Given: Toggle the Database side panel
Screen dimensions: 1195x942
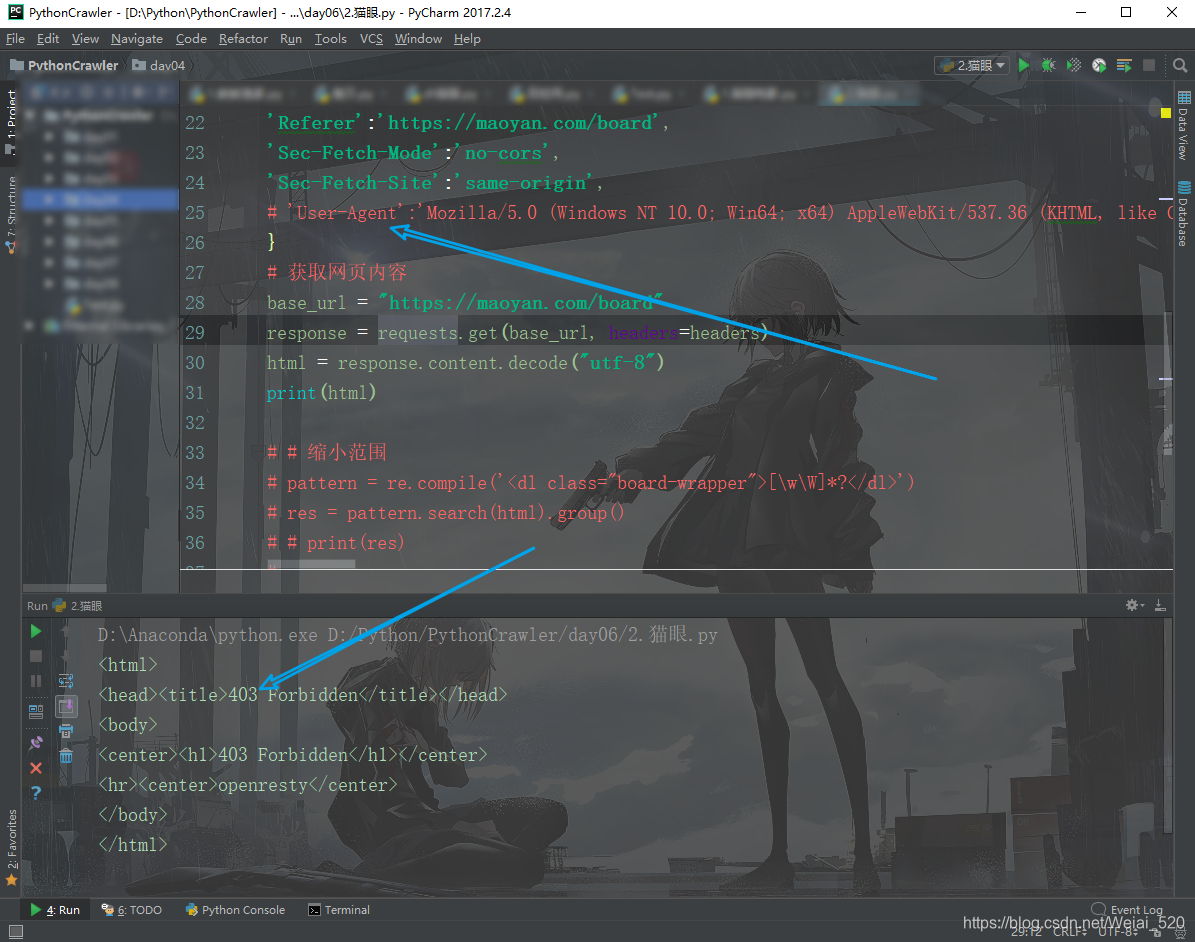Looking at the screenshot, I should coord(1184,214).
